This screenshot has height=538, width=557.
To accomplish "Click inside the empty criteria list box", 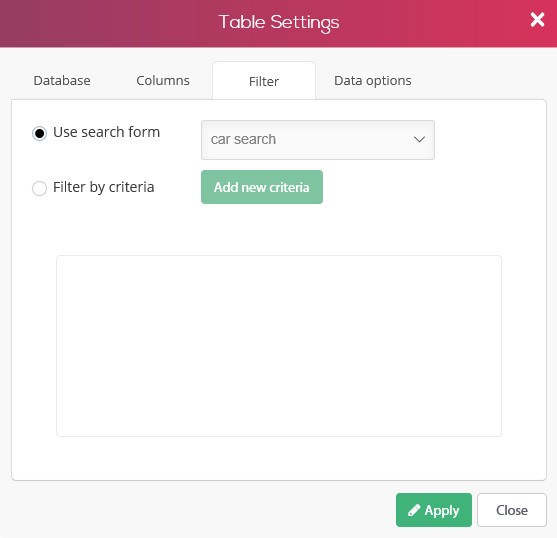I will (279, 346).
